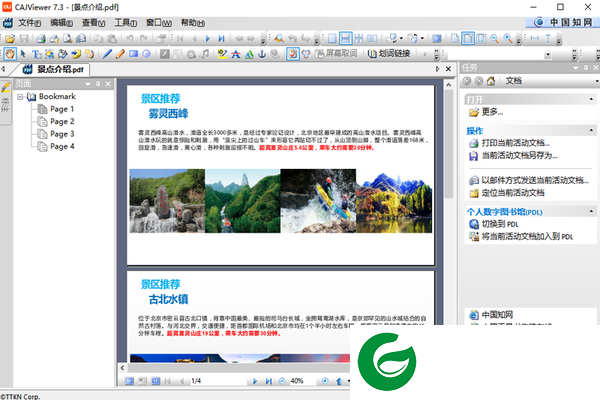Screen dimensions: 600x400
Task: Click the search binoculars icon in toolbar
Action: [279, 38]
